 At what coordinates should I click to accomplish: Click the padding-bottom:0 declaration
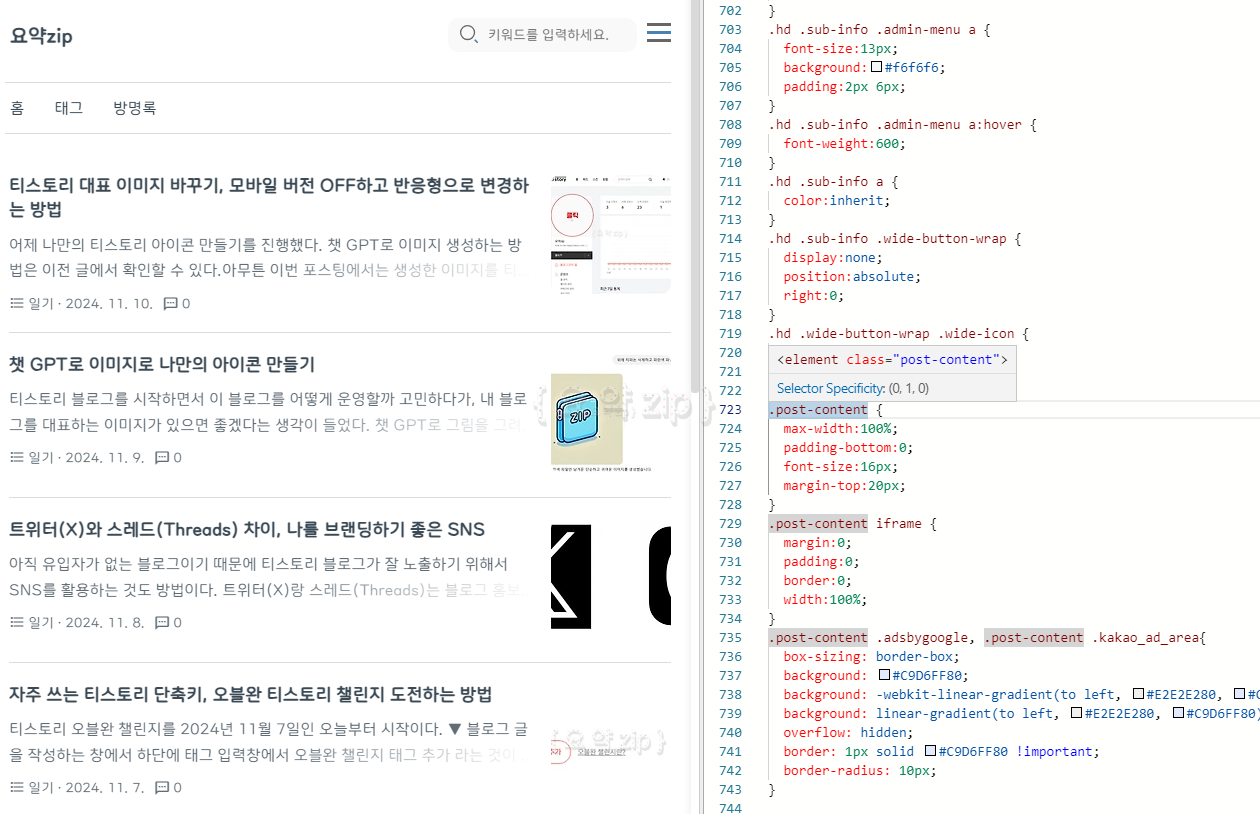point(848,448)
